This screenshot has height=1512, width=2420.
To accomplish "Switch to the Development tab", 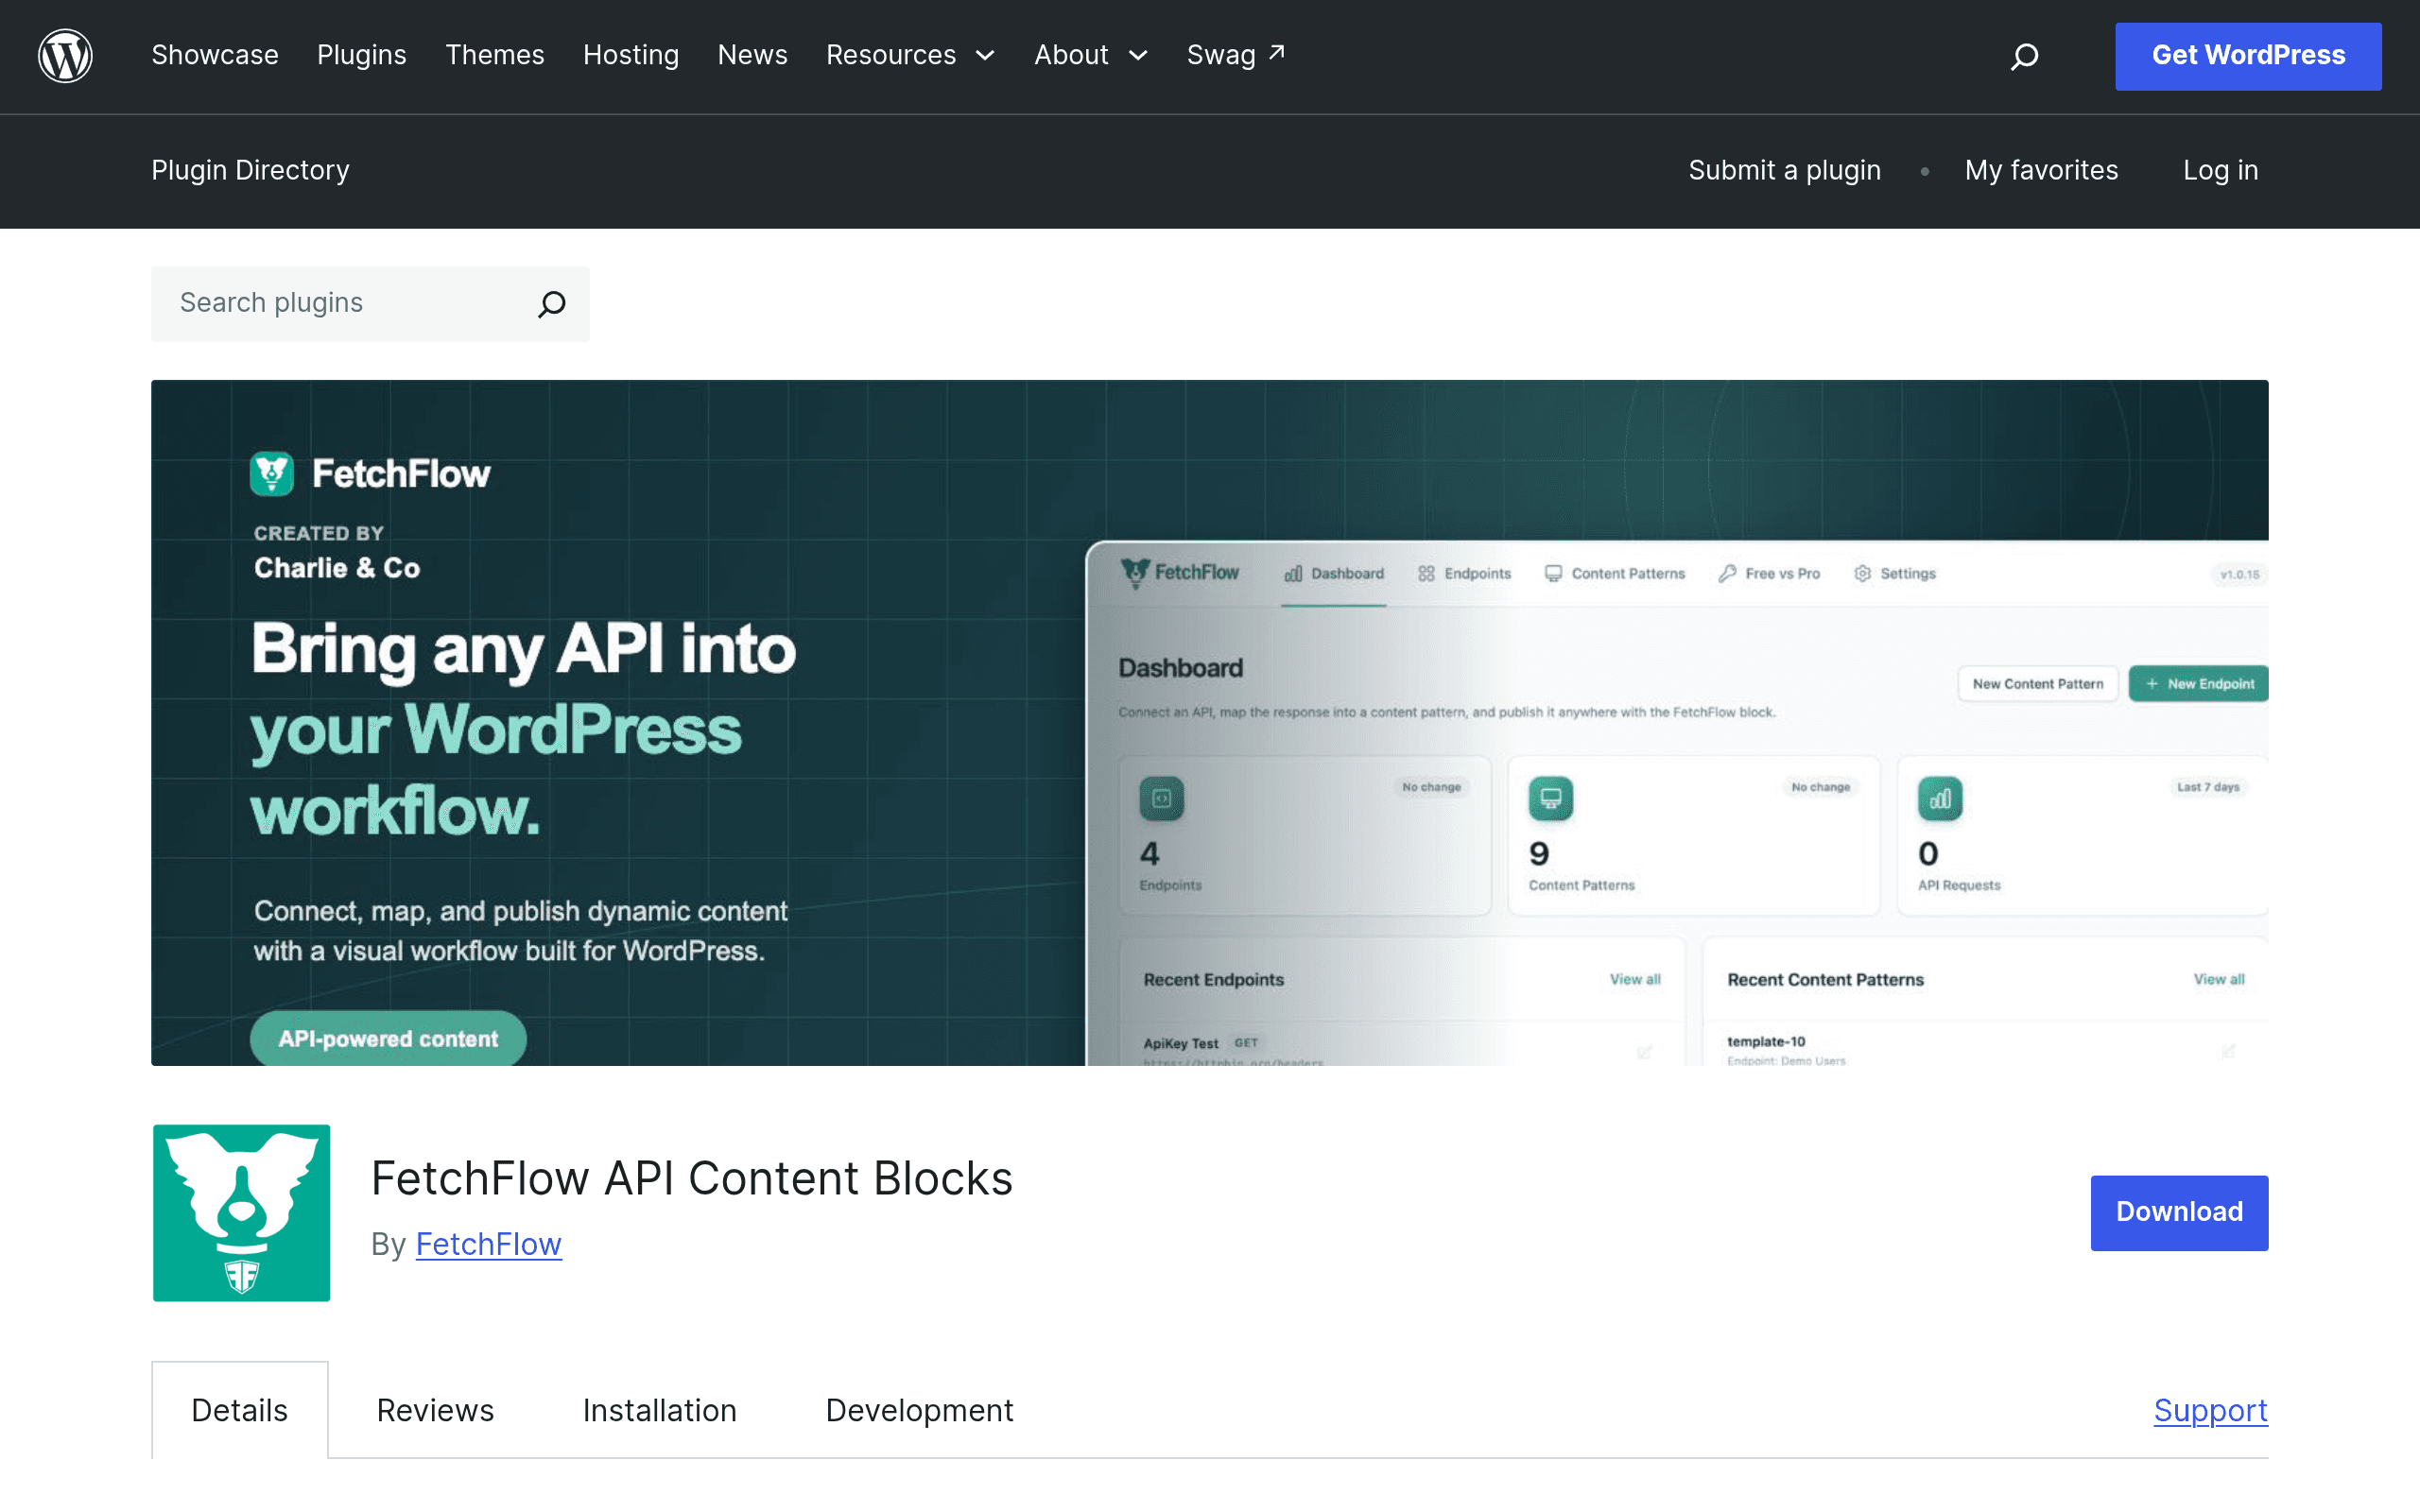I will tap(919, 1410).
